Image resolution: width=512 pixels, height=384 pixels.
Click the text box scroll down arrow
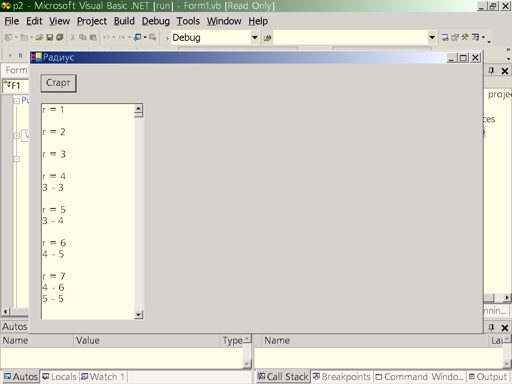coord(138,314)
